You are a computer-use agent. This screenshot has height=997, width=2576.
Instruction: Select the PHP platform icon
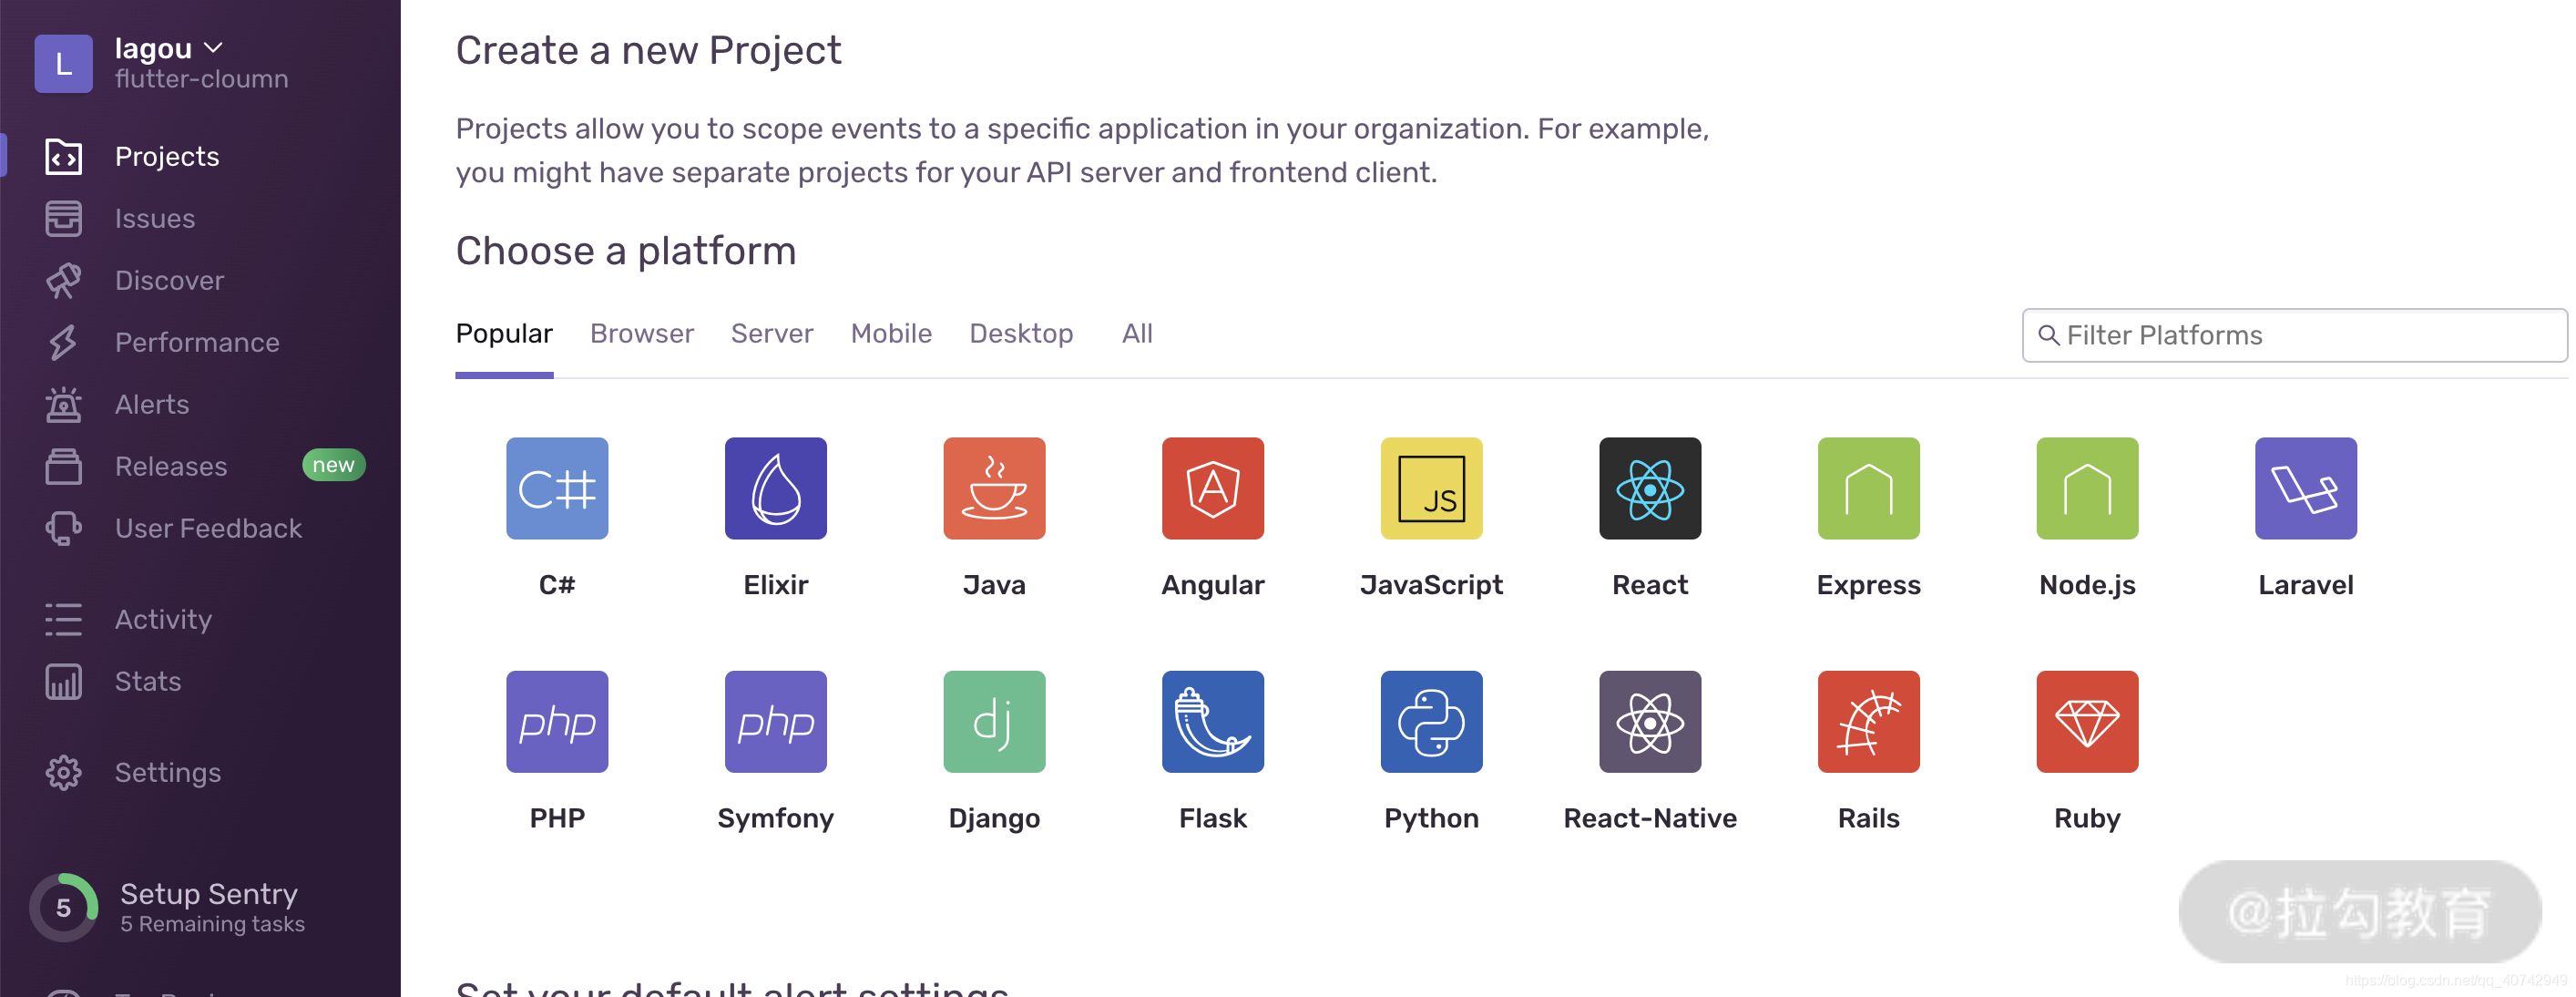pyautogui.click(x=557, y=721)
